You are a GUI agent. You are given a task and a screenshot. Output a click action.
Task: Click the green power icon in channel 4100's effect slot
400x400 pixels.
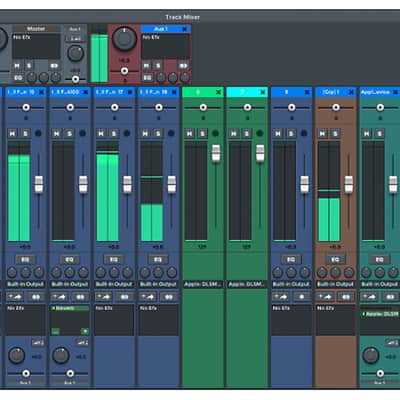(85, 331)
